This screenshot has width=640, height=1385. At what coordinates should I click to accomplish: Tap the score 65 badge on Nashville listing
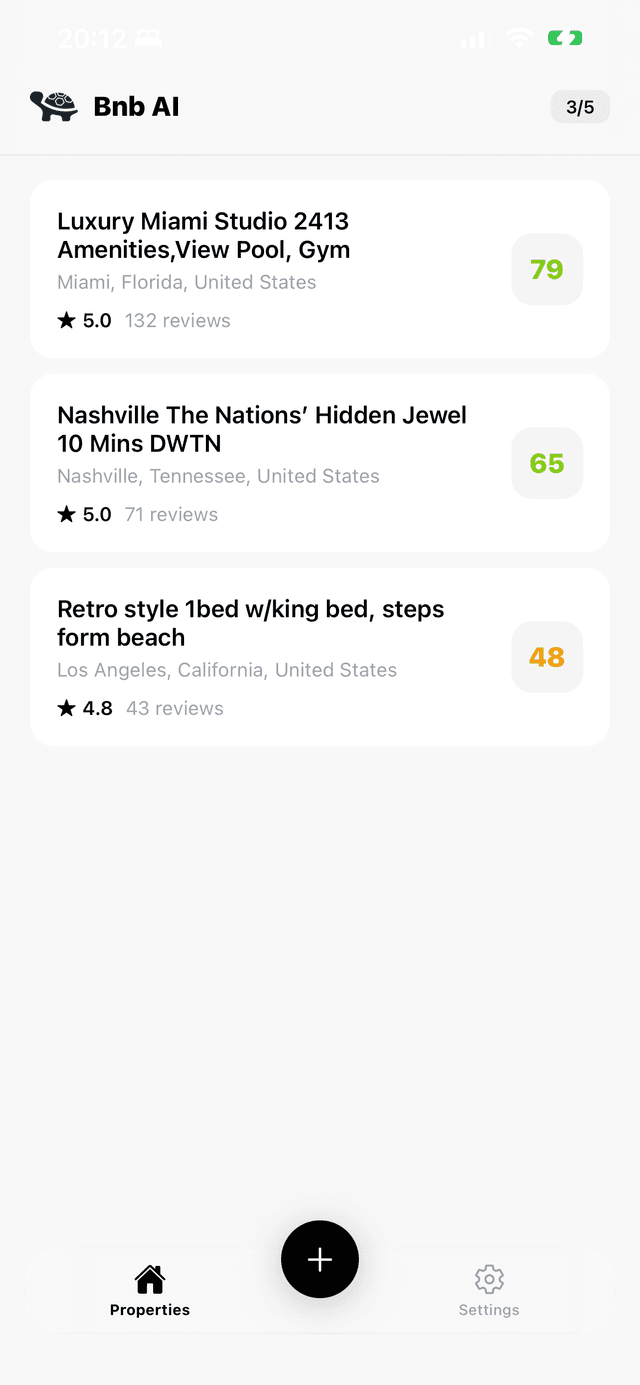pyautogui.click(x=546, y=463)
